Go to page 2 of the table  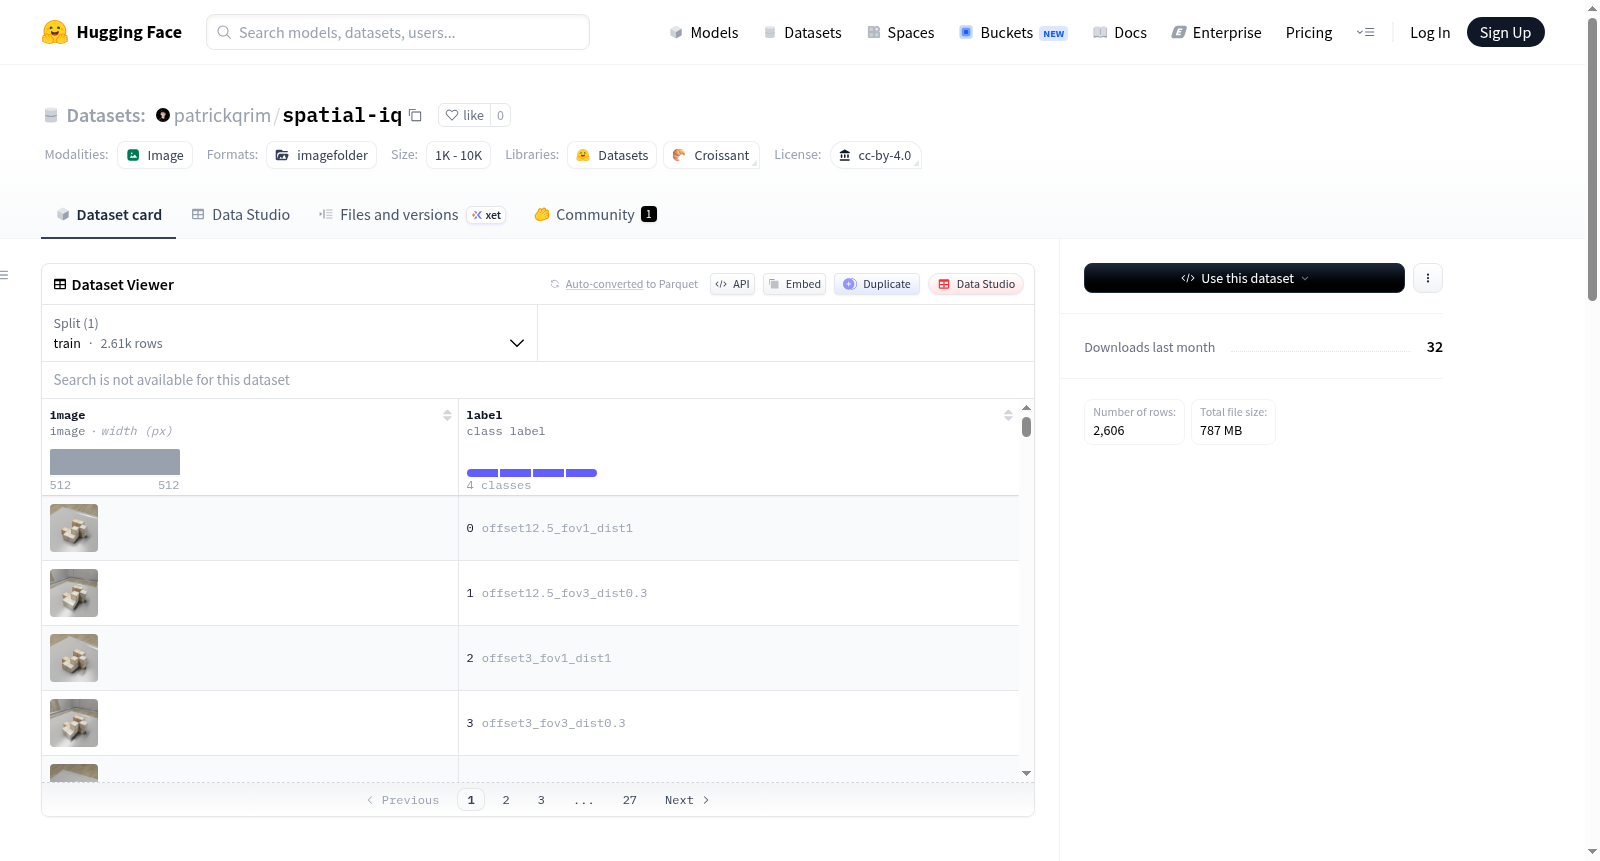tap(506, 800)
